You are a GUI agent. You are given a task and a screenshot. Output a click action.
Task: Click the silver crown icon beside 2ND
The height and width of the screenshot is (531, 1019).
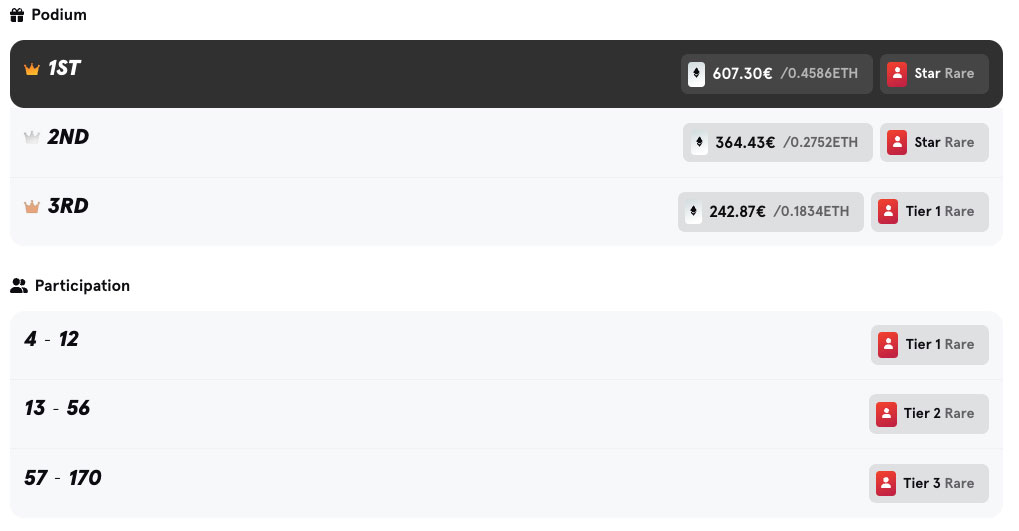click(32, 137)
